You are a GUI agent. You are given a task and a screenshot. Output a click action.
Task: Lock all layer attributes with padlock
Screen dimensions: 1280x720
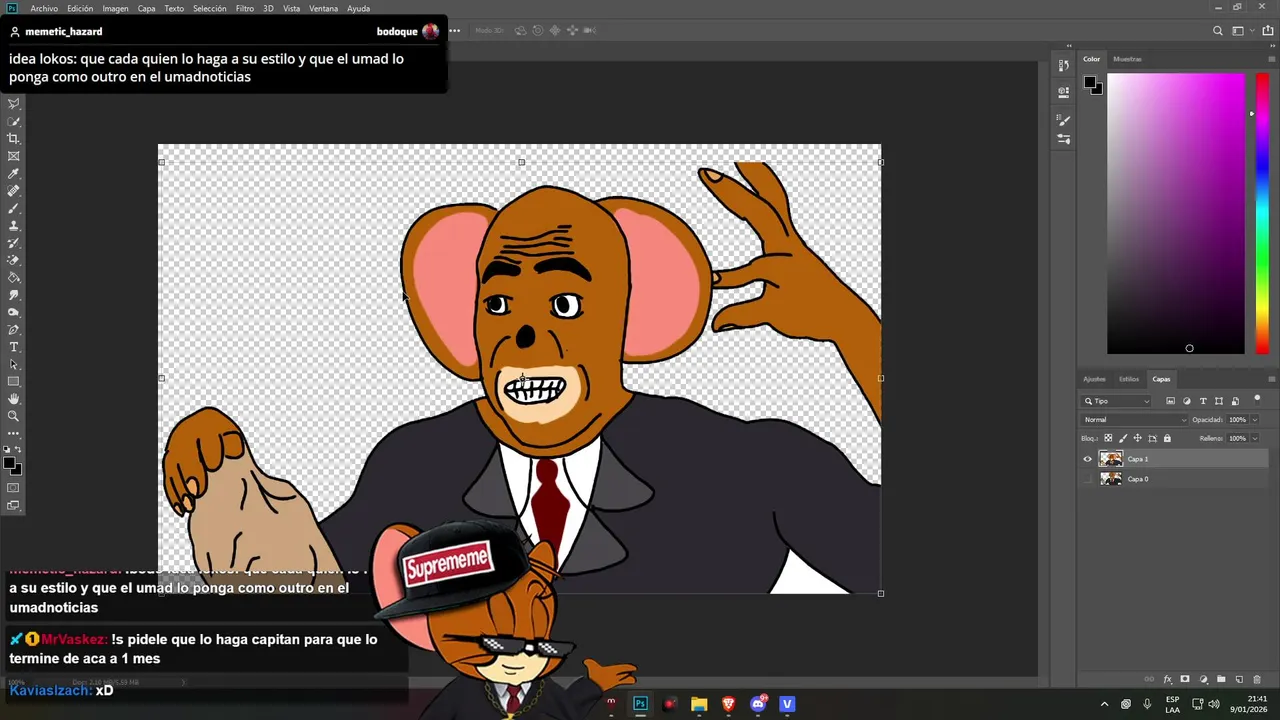[1167, 438]
